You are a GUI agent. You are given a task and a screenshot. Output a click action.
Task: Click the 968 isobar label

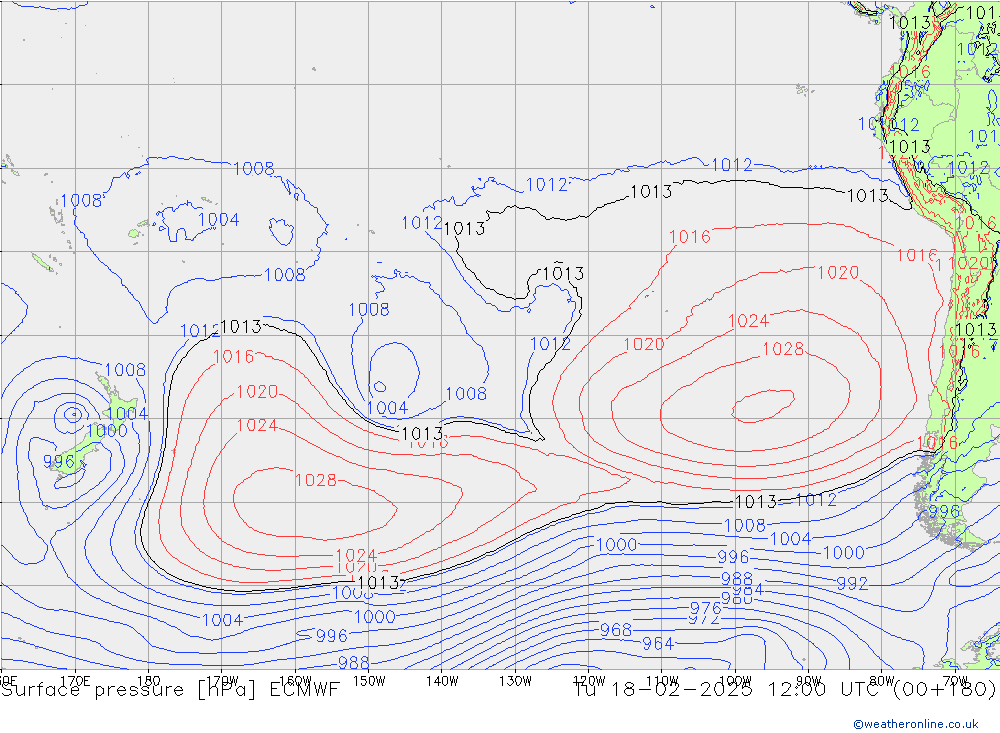pos(615,630)
